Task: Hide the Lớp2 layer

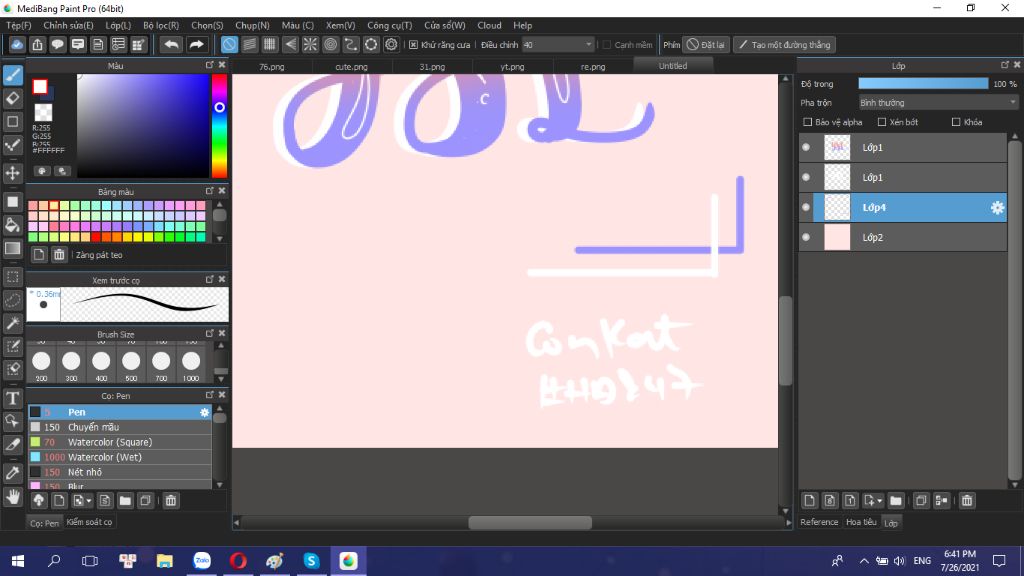Action: coord(807,238)
